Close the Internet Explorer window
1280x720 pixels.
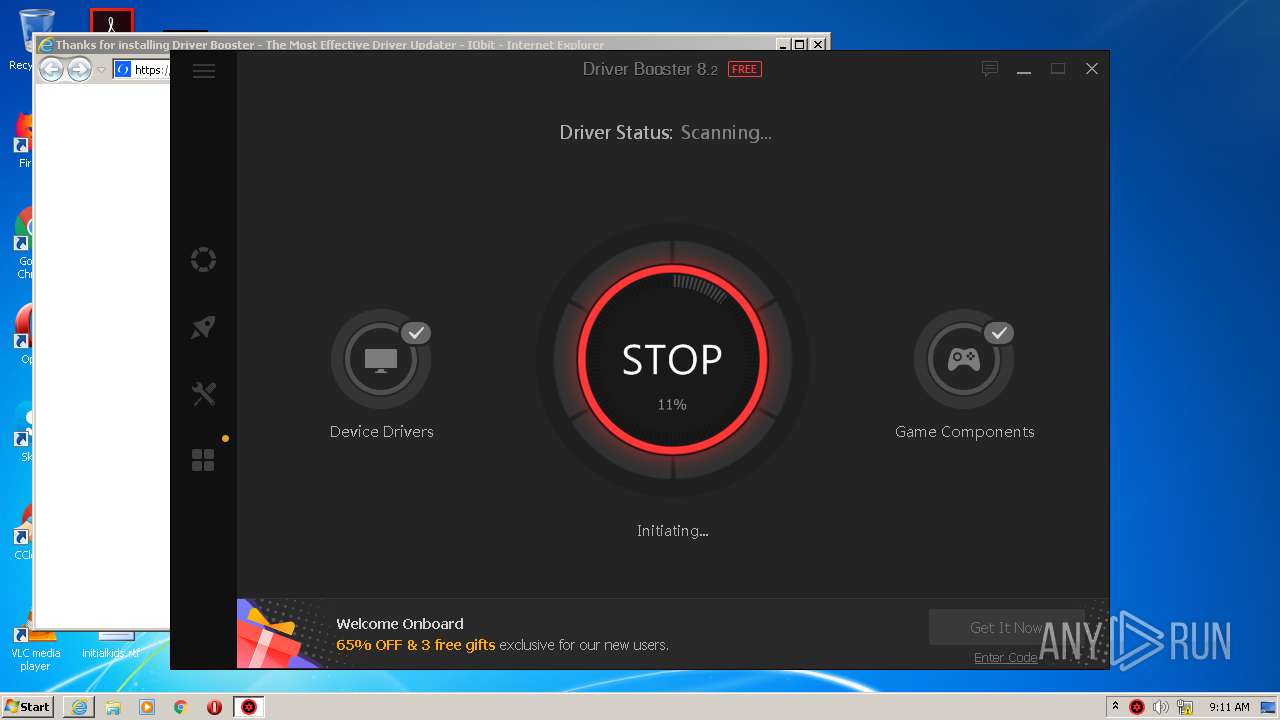pos(818,44)
